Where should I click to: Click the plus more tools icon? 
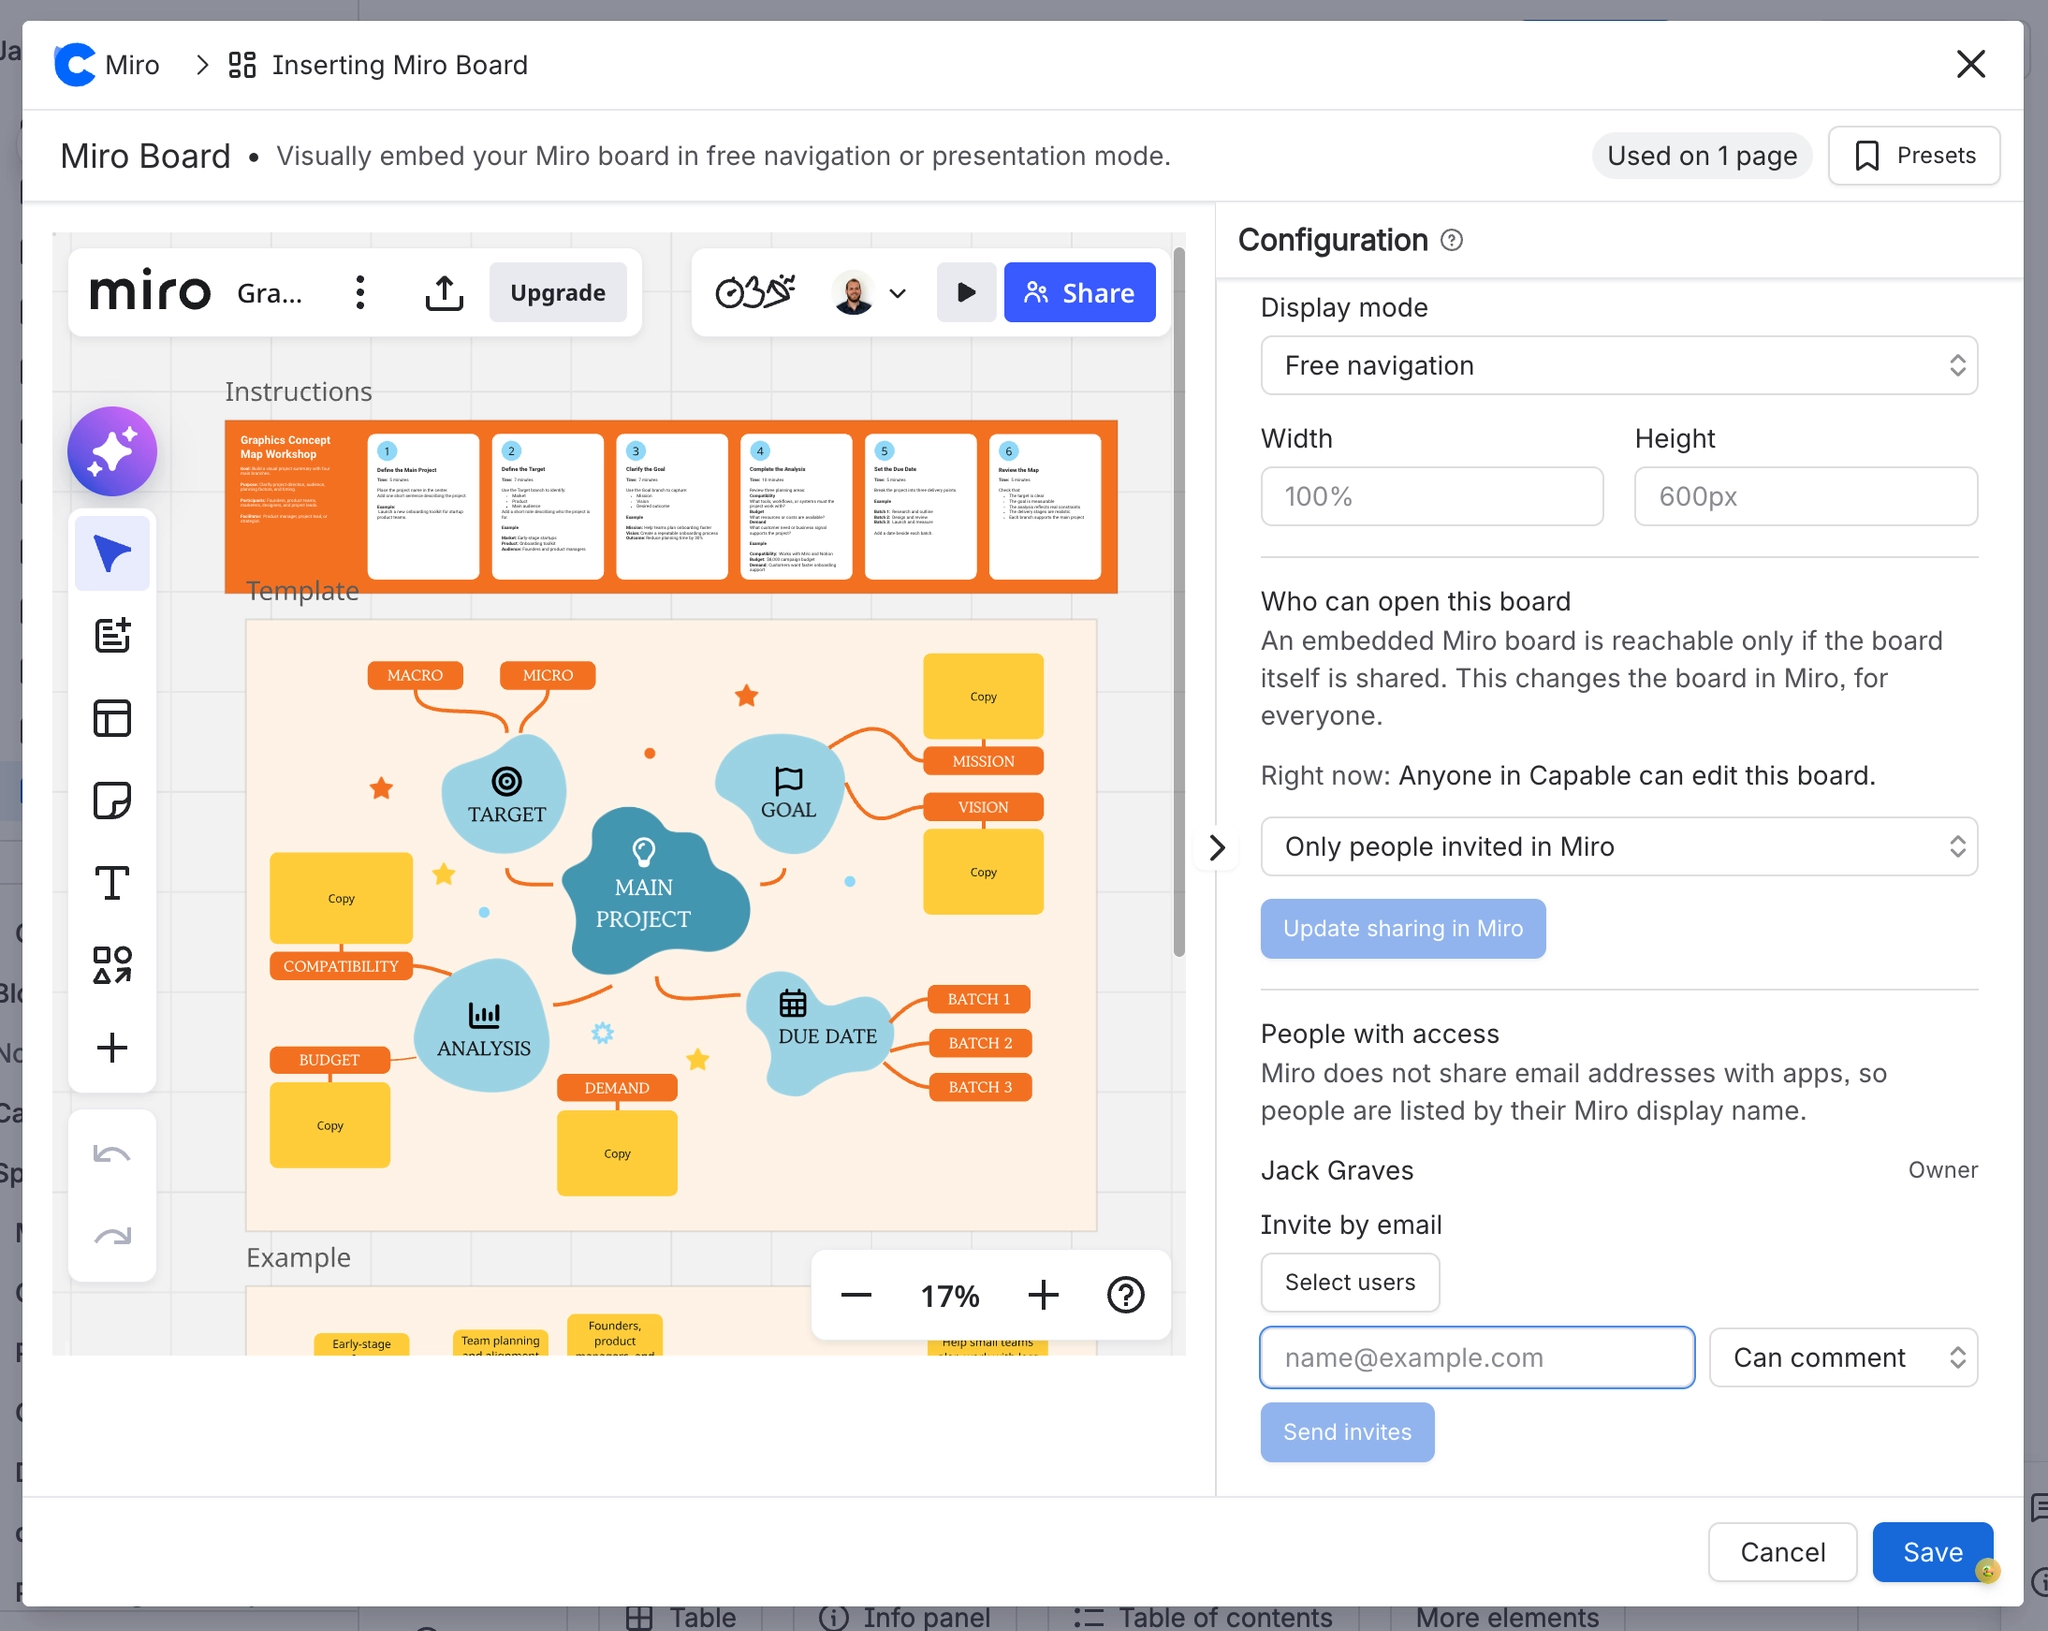(x=112, y=1047)
